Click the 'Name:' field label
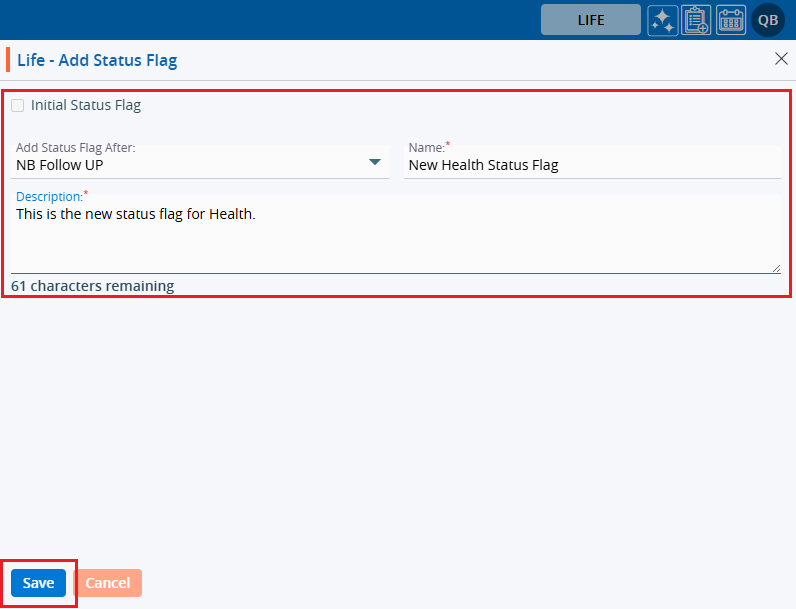This screenshot has height=609, width=796. tap(426, 148)
